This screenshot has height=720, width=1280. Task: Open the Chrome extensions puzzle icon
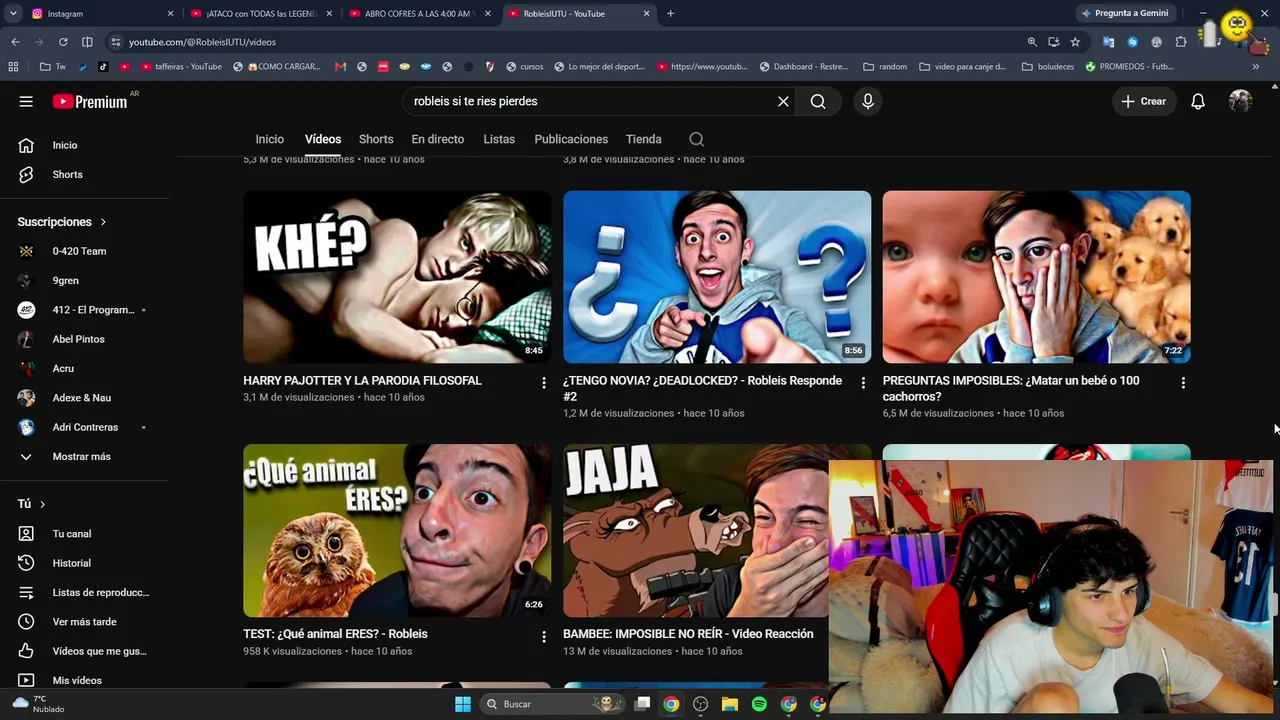[1181, 42]
